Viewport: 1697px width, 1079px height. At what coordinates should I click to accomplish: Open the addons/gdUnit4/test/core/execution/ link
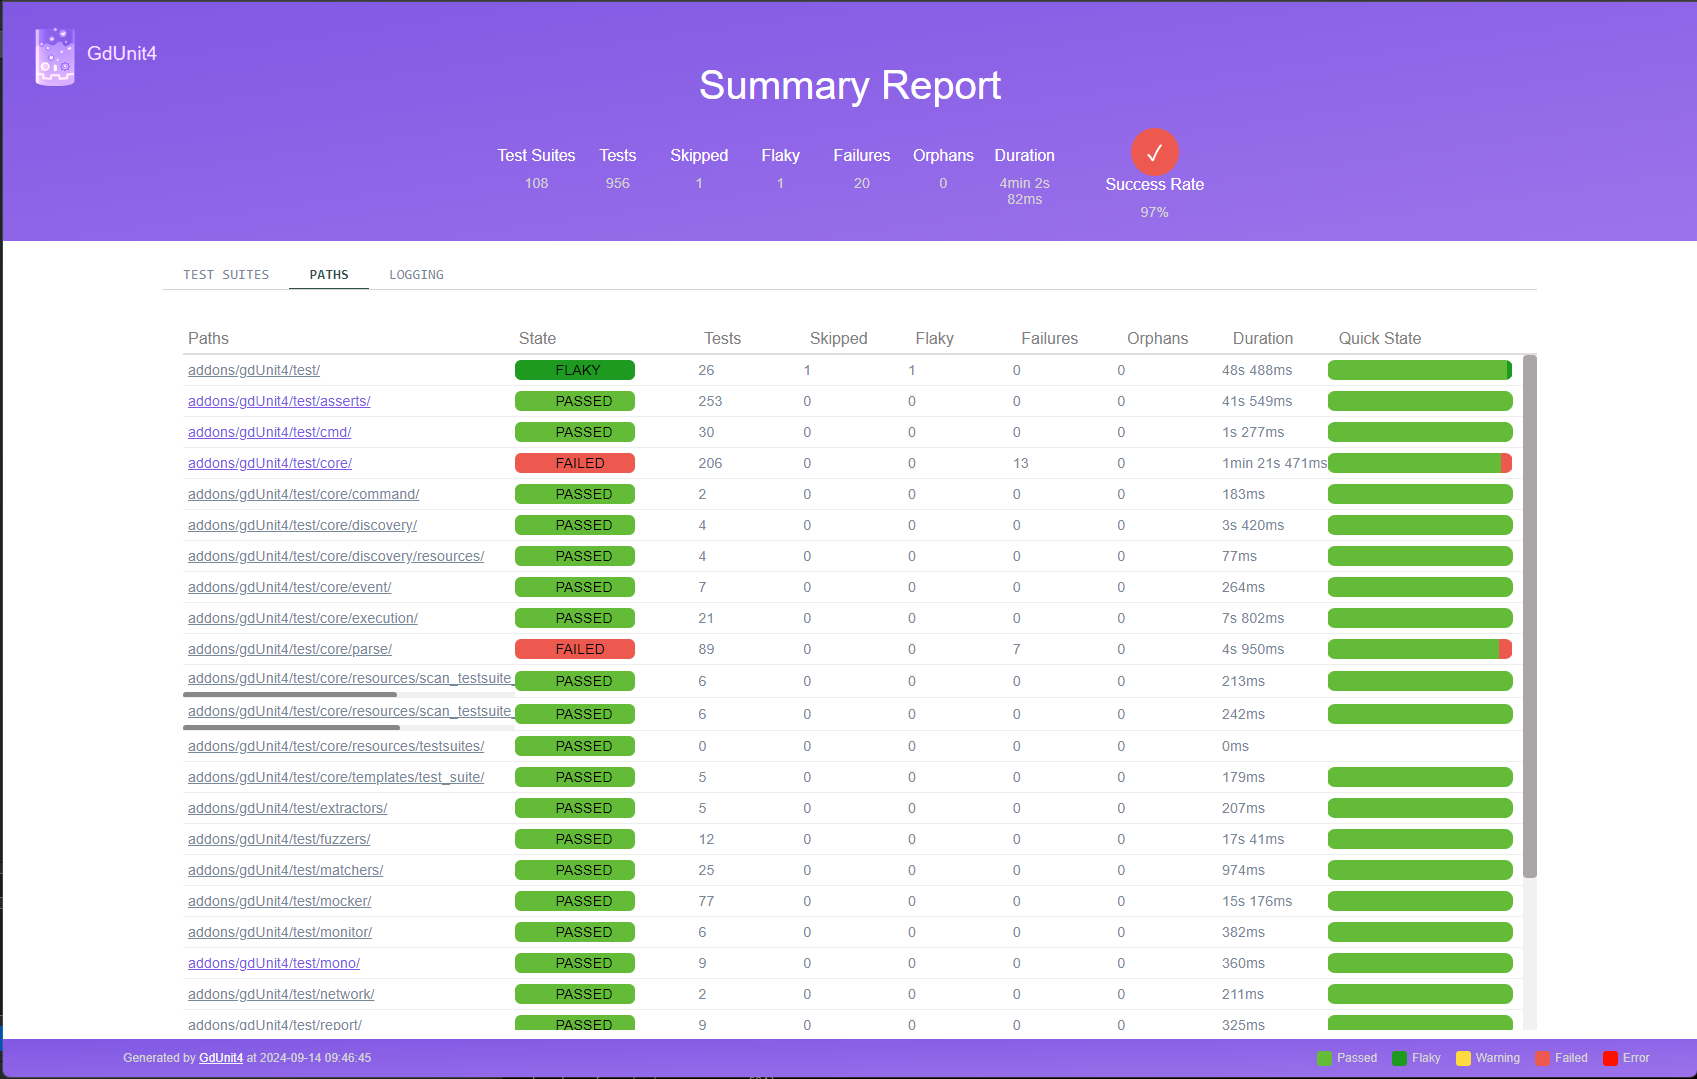click(x=303, y=618)
